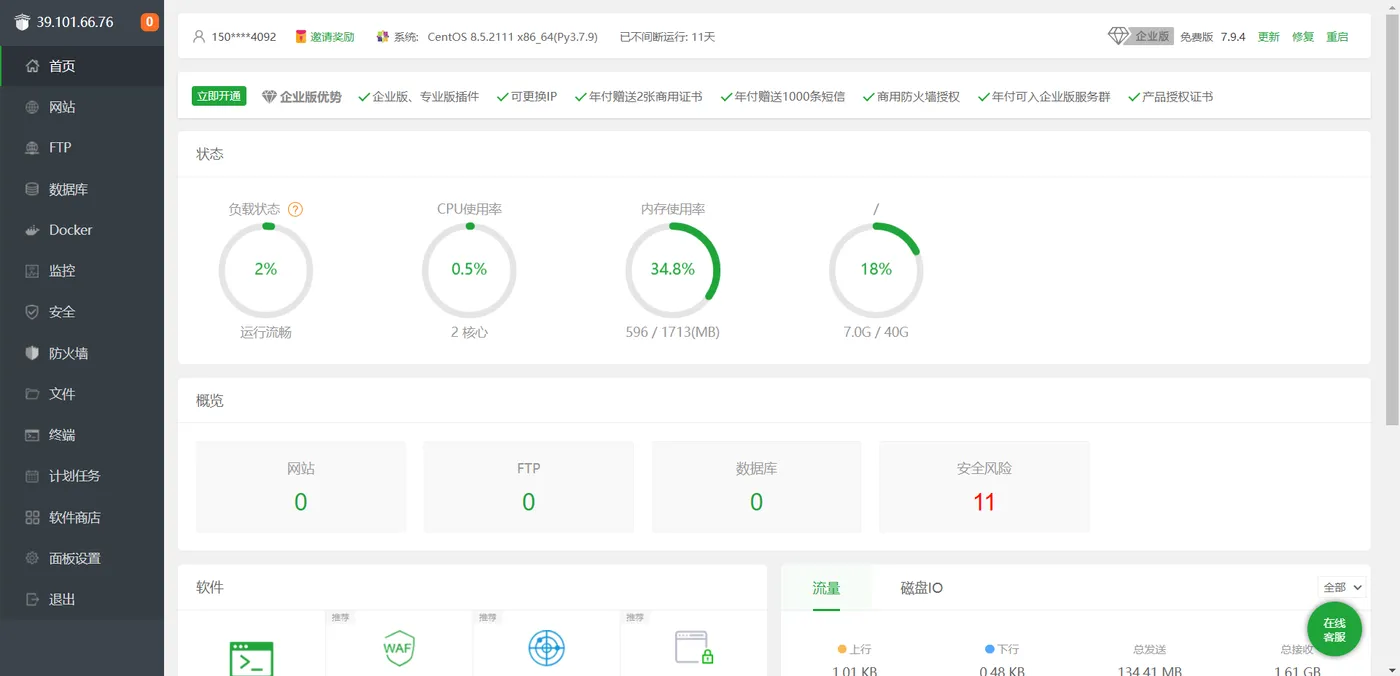The height and width of the screenshot is (676, 1400).
Task: Click the 7.0G / 40G disk text
Action: coord(876,332)
